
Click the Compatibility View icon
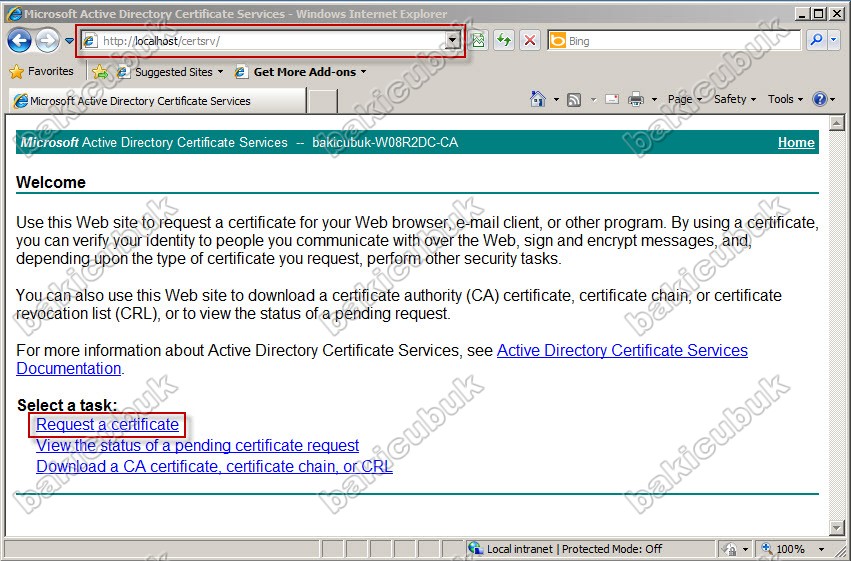click(478, 41)
